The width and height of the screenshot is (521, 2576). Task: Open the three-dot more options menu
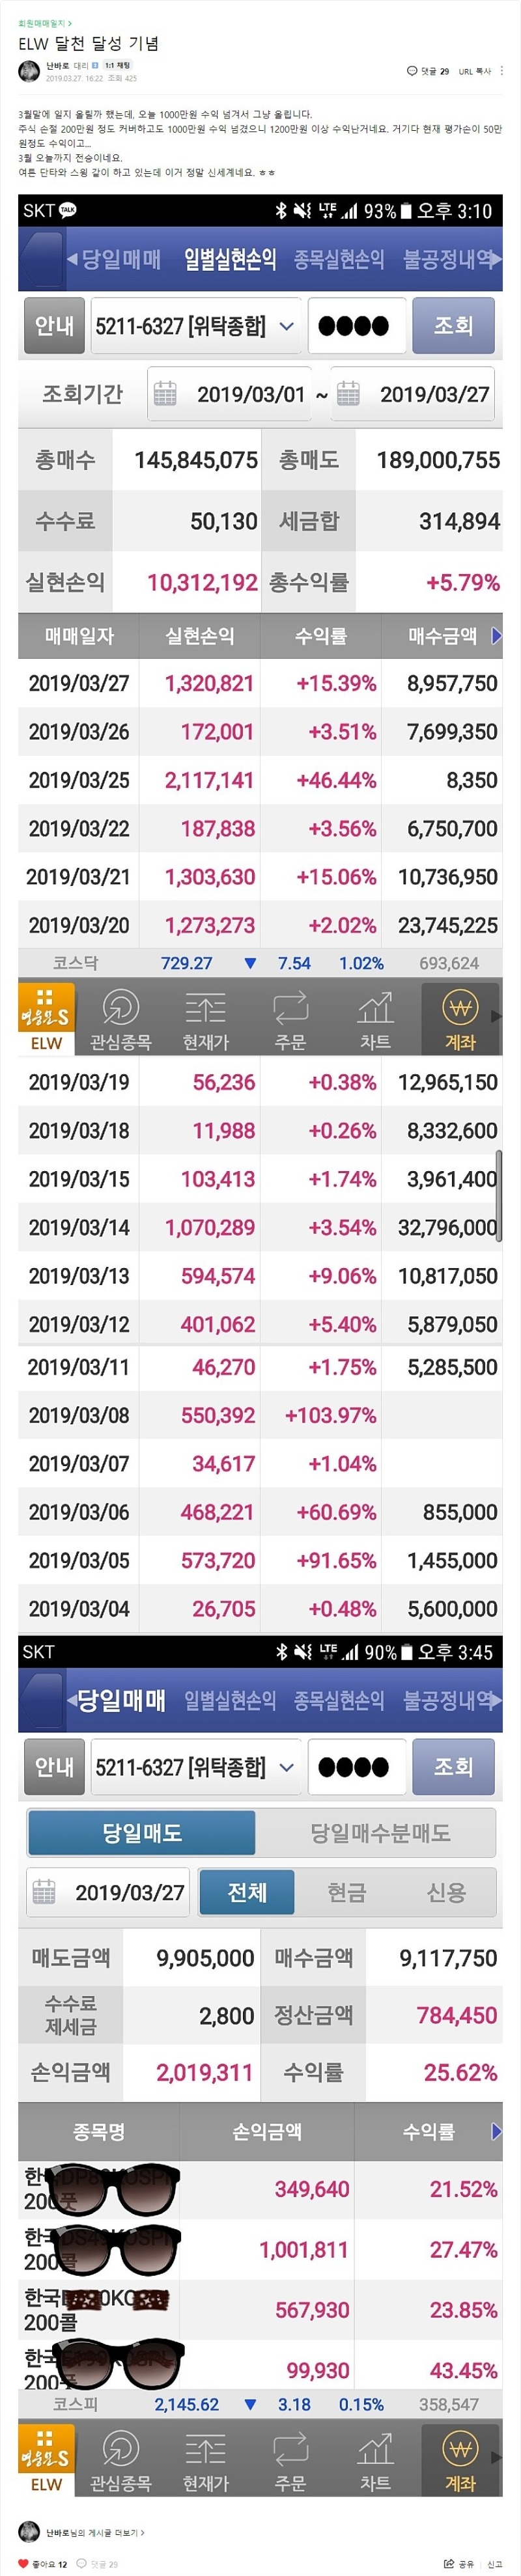click(x=502, y=71)
